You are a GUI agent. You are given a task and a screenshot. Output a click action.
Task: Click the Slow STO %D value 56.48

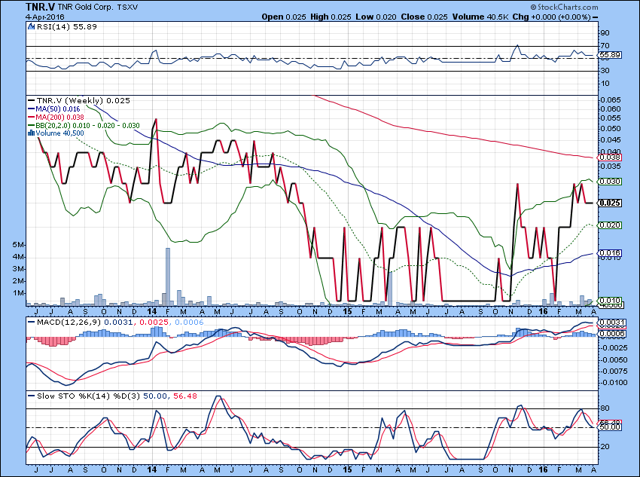[x=185, y=396]
